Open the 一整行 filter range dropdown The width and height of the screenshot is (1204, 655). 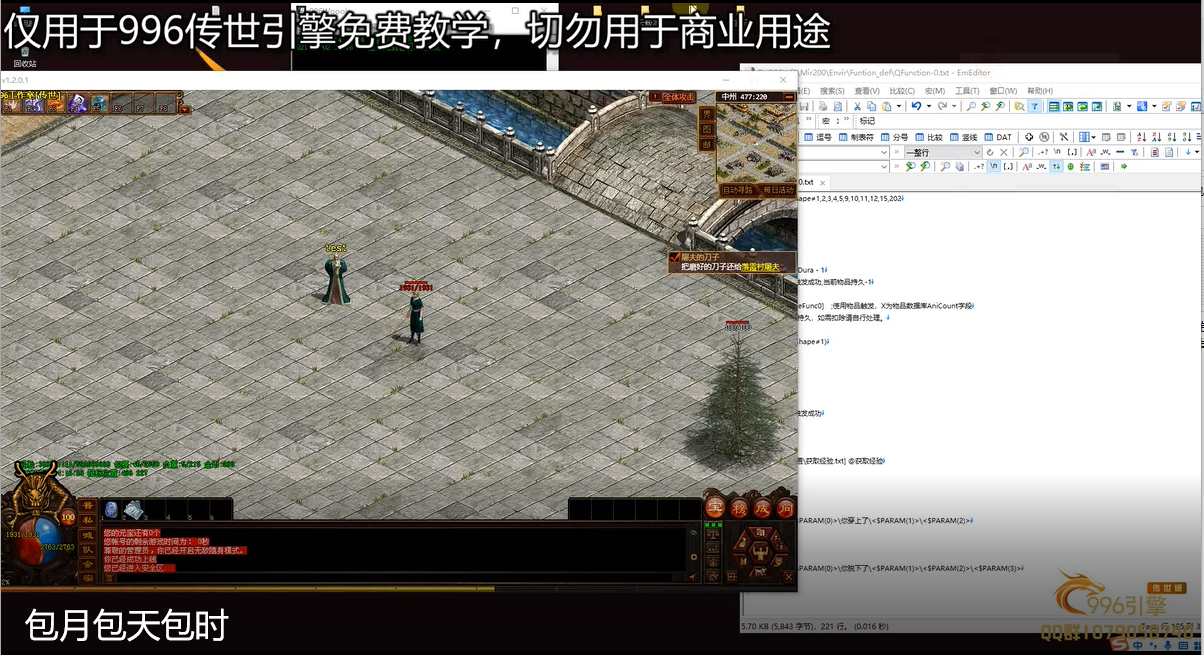pyautogui.click(x=943, y=152)
